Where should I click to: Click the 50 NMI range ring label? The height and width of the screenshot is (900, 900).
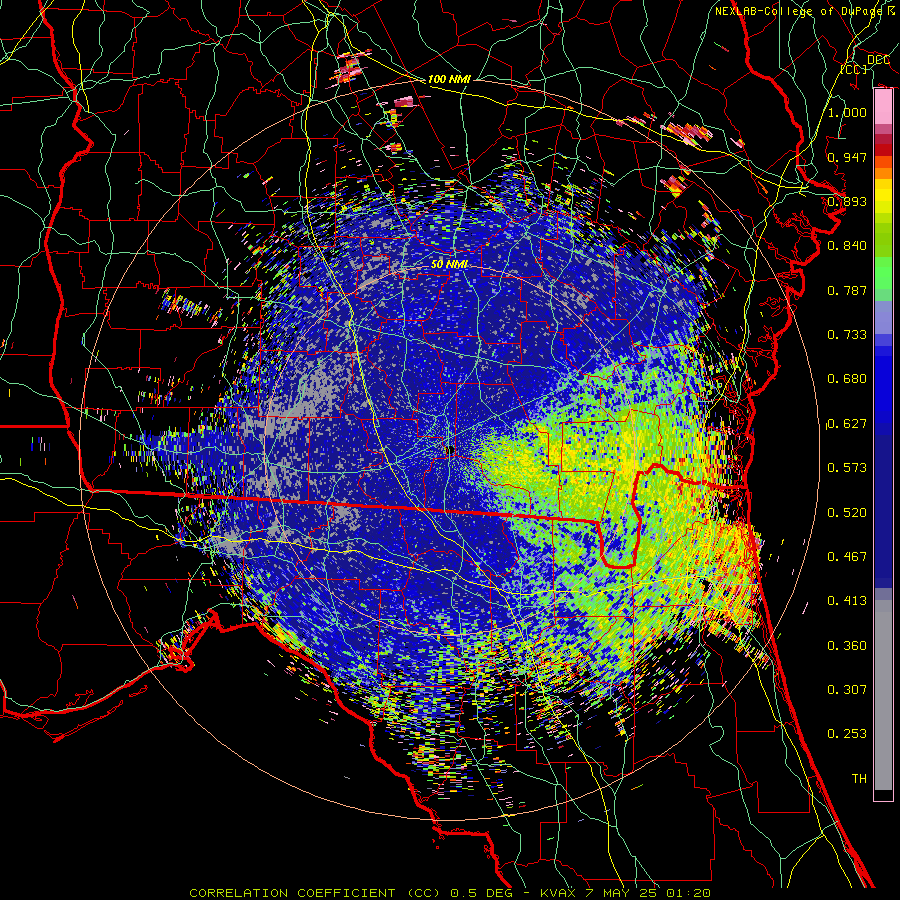pyautogui.click(x=449, y=265)
